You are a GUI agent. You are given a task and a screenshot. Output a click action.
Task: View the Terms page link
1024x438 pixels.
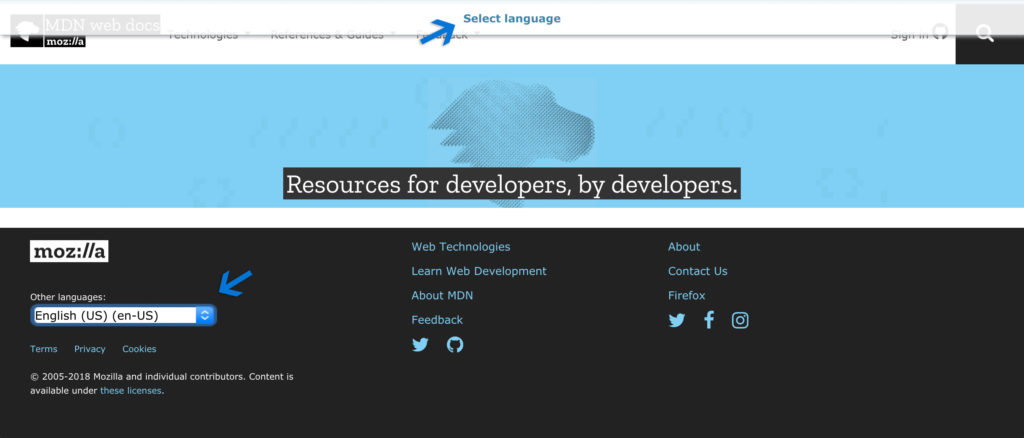coord(44,349)
